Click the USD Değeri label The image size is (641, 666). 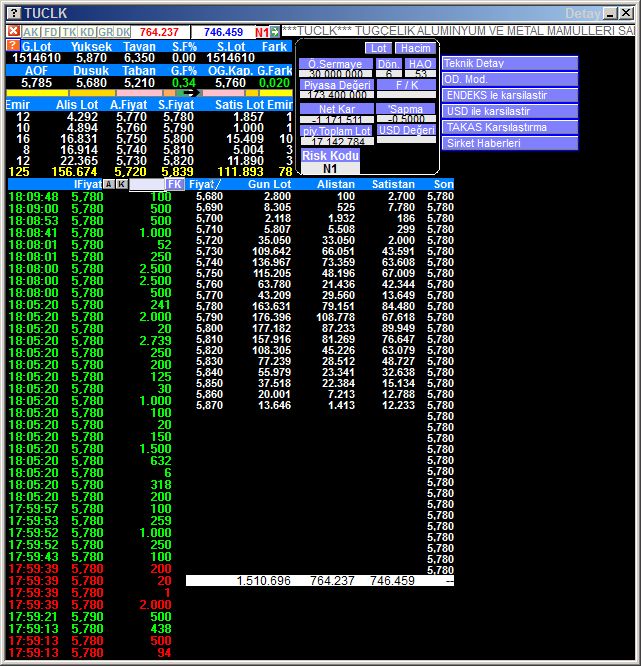click(x=407, y=130)
